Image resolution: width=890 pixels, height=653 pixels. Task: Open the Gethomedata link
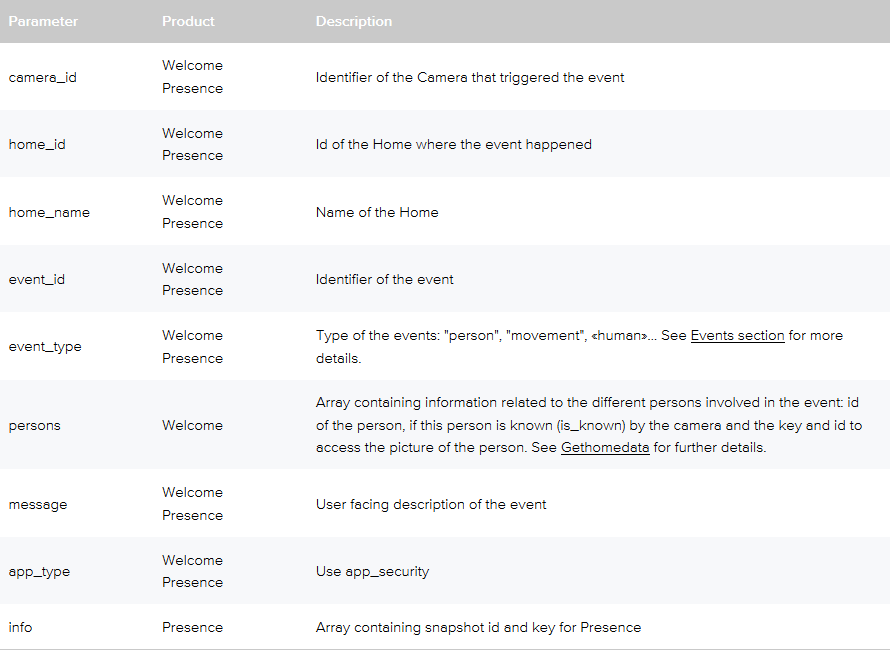[x=605, y=447]
